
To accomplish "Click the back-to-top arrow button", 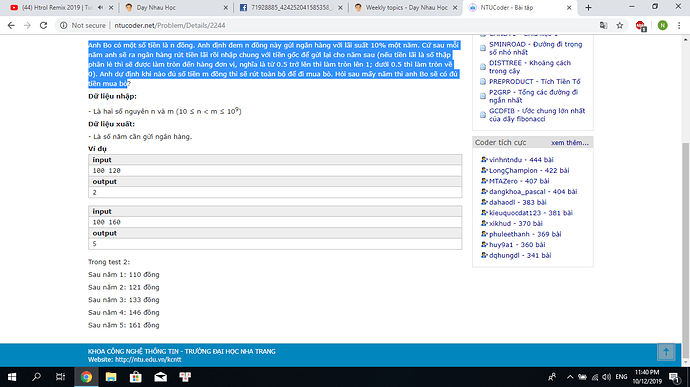I will tap(666, 352).
